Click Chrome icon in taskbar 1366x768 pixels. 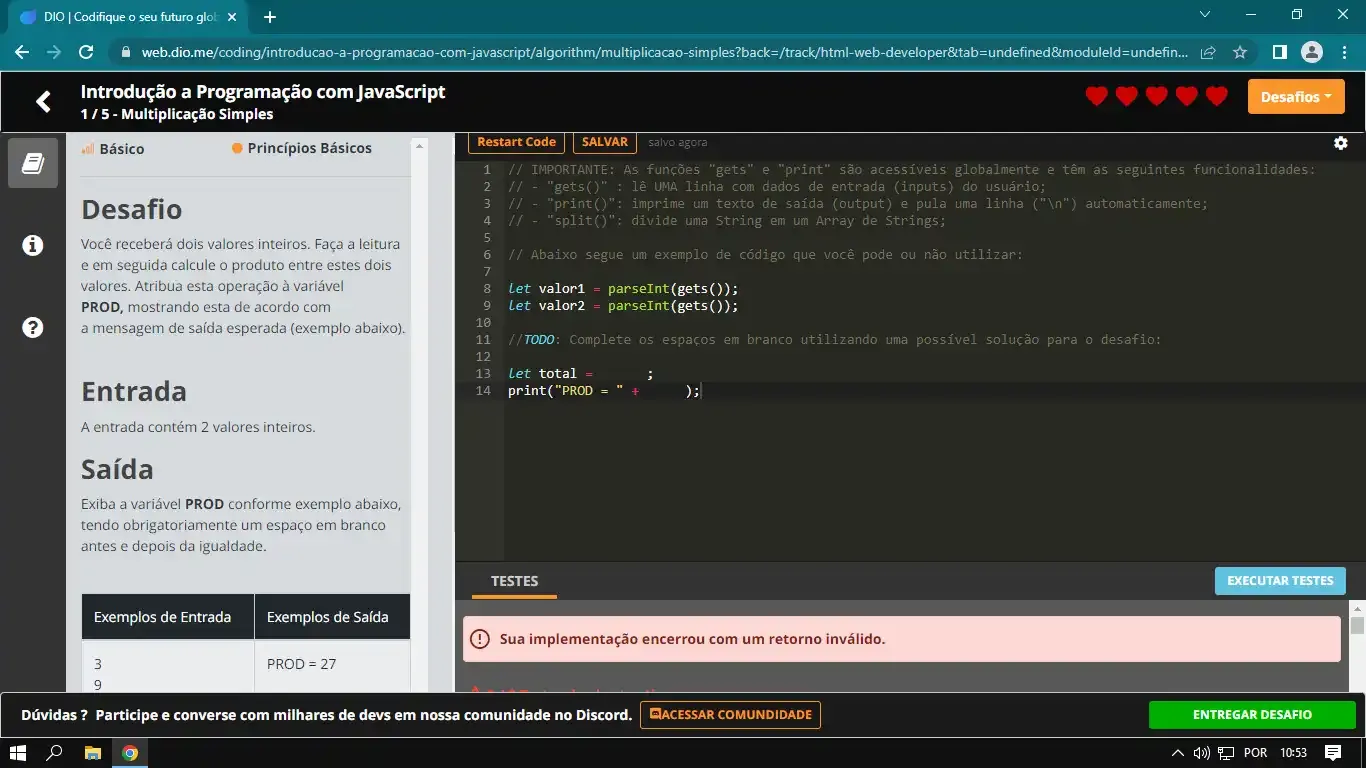130,752
